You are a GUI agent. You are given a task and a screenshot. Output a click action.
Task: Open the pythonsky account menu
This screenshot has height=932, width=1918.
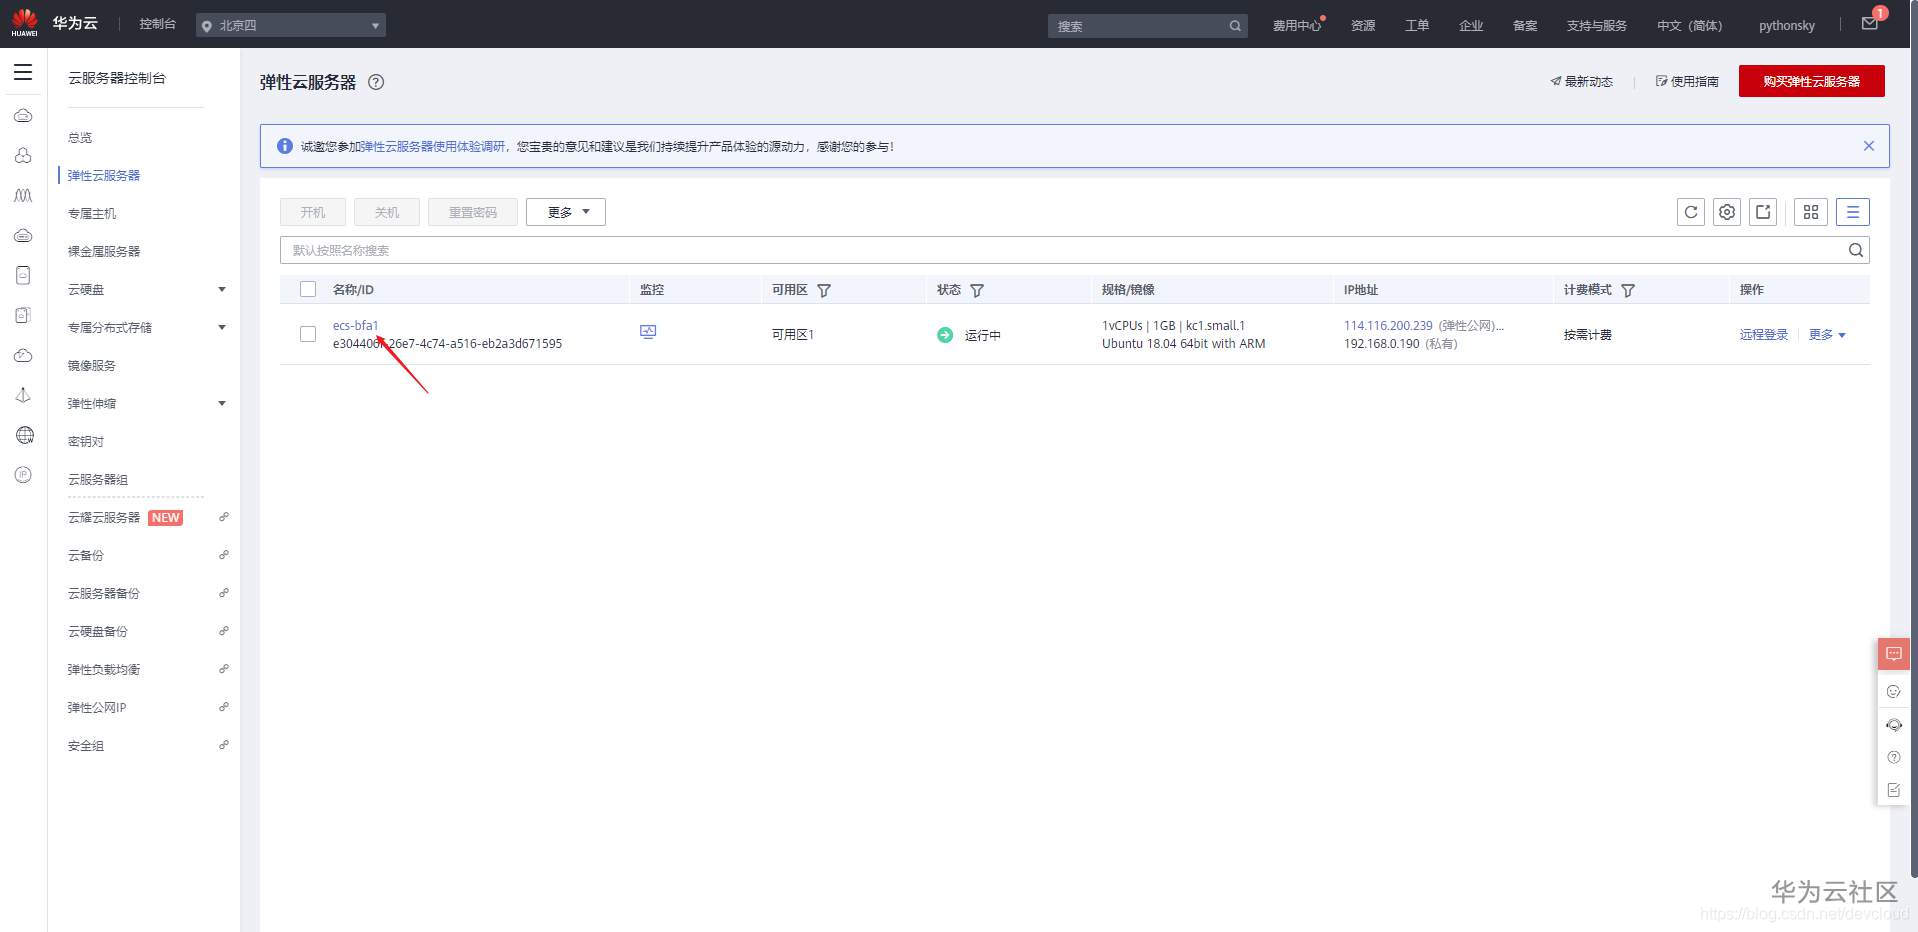click(x=1787, y=25)
